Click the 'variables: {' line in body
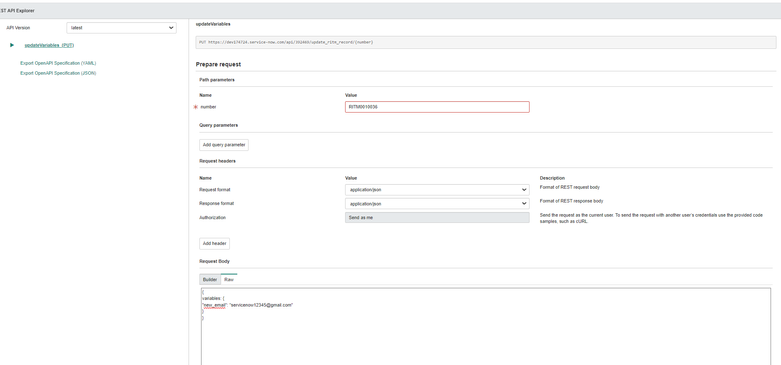This screenshot has height=365, width=781. pyautogui.click(x=213, y=298)
